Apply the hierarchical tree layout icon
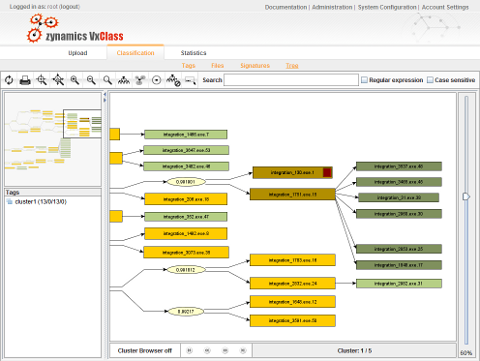 (x=124, y=80)
